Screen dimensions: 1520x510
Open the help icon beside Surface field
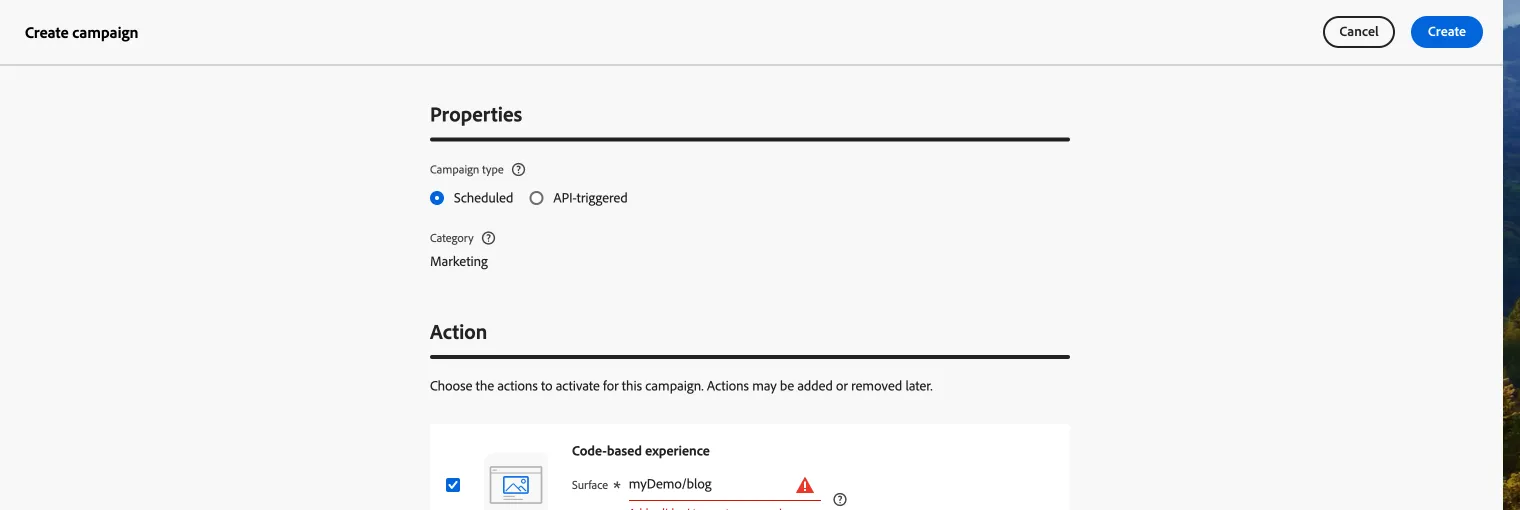(x=840, y=499)
